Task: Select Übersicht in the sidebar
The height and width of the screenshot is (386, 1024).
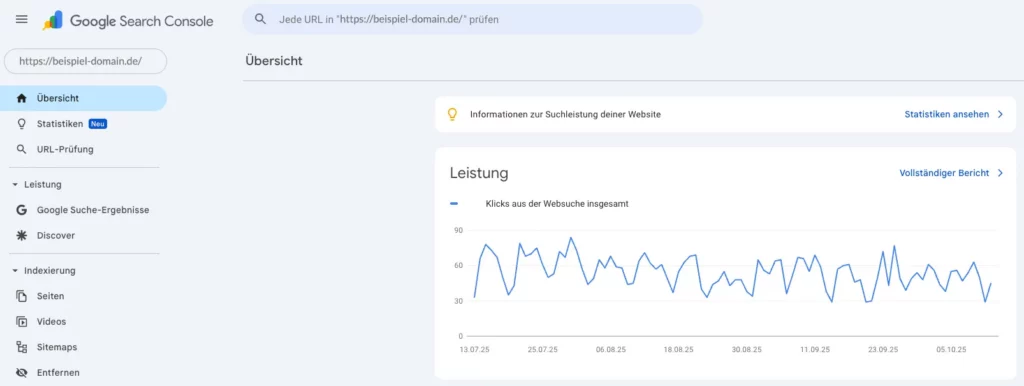Action: pos(83,99)
